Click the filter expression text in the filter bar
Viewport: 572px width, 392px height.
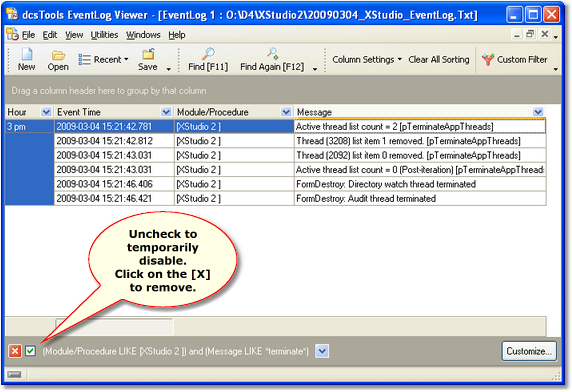(175, 351)
